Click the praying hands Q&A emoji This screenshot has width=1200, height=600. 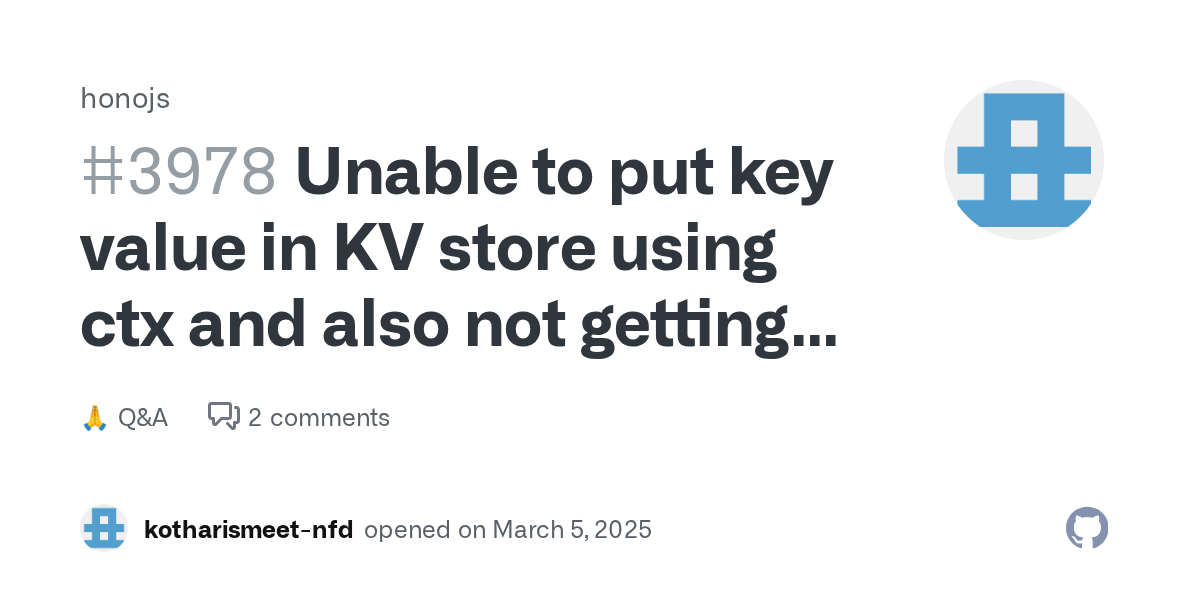(x=94, y=418)
